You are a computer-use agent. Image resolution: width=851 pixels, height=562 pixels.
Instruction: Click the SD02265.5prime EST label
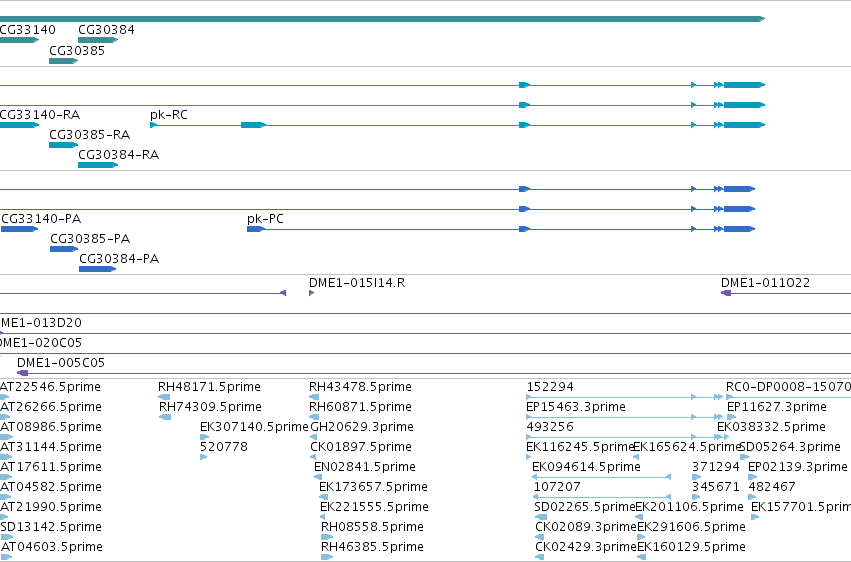click(585, 507)
